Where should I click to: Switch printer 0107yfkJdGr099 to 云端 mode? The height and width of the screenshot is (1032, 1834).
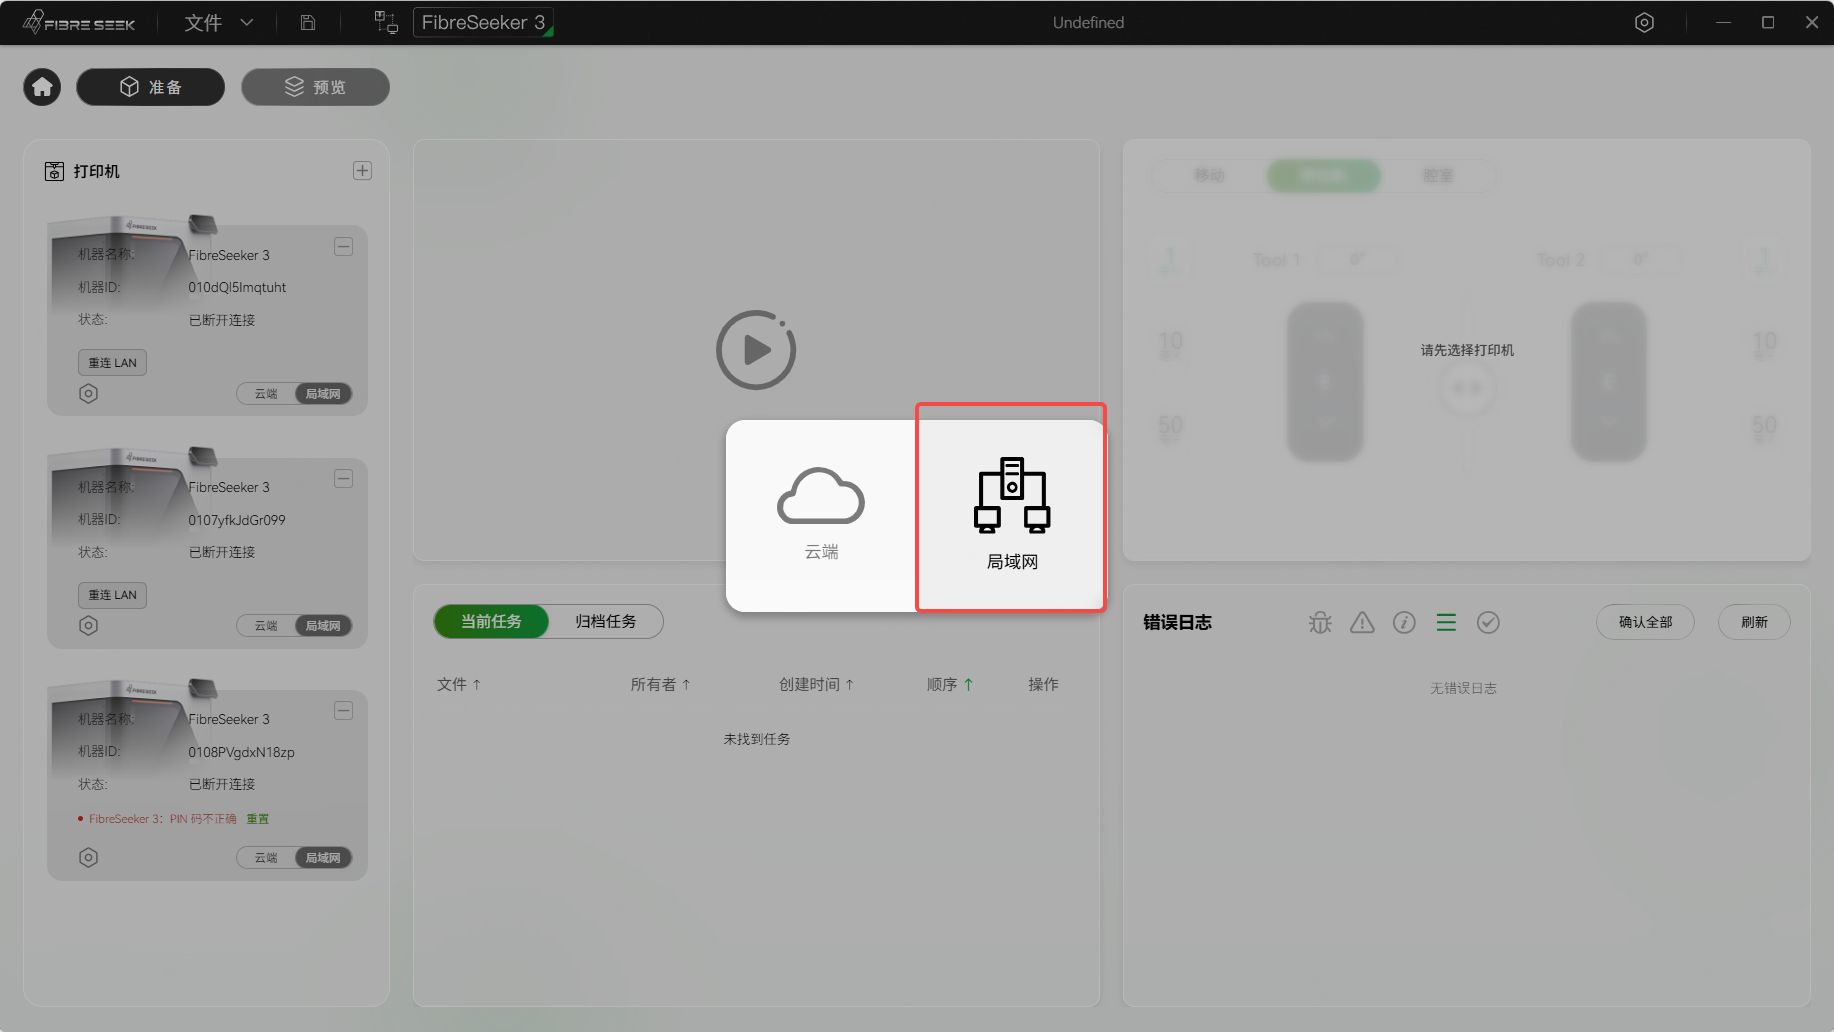[x=266, y=626]
